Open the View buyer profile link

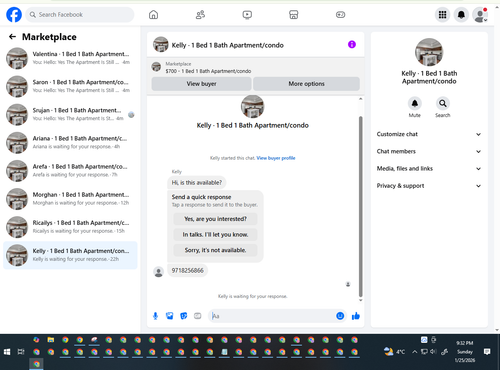276,158
